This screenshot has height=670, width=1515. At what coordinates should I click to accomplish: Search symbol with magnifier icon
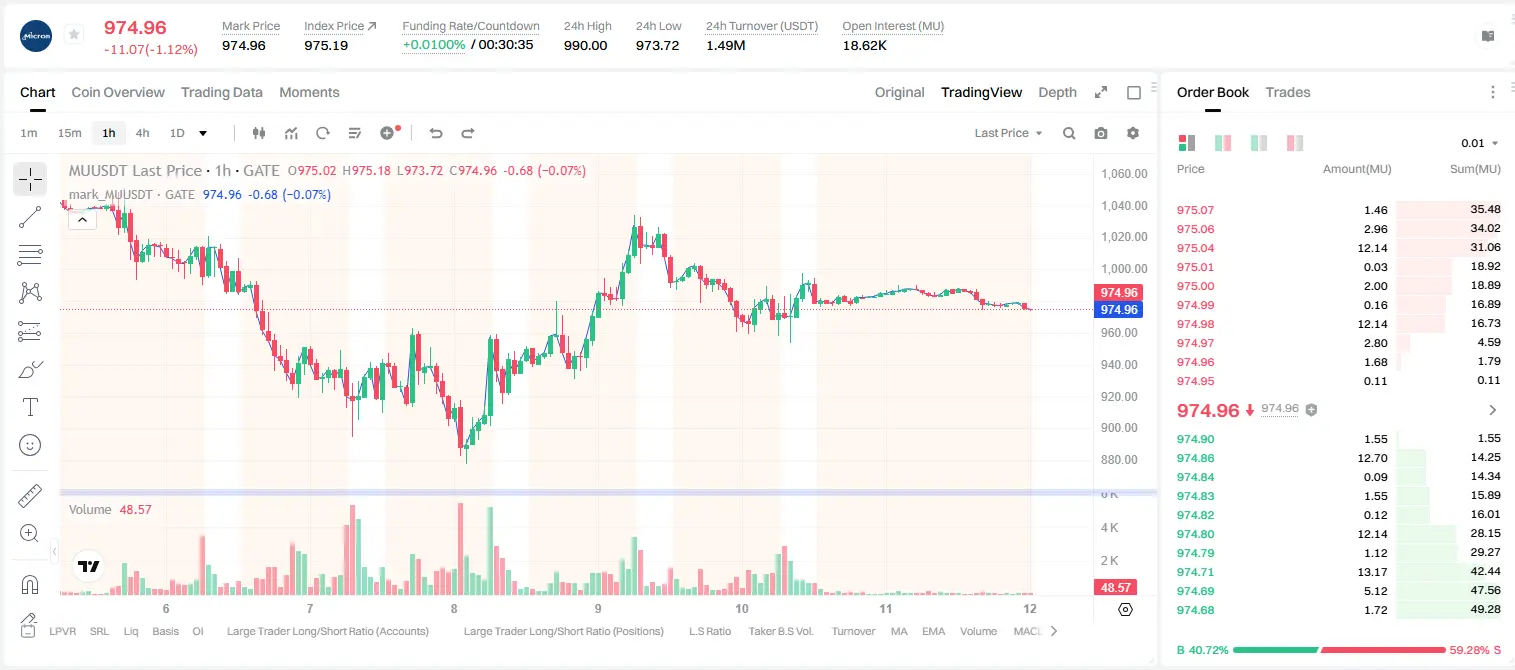(x=1069, y=133)
